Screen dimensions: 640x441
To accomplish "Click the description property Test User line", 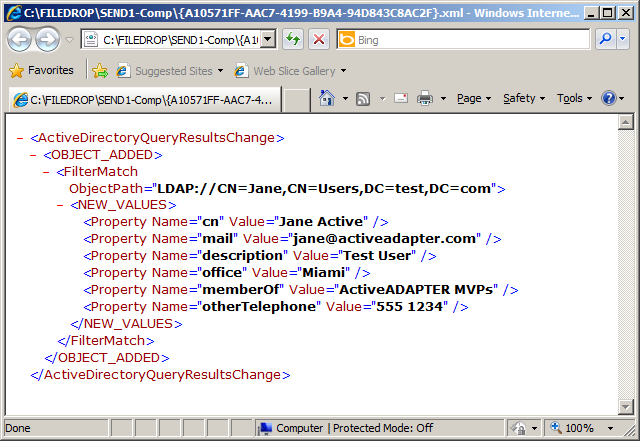I will pyautogui.click(x=260, y=256).
